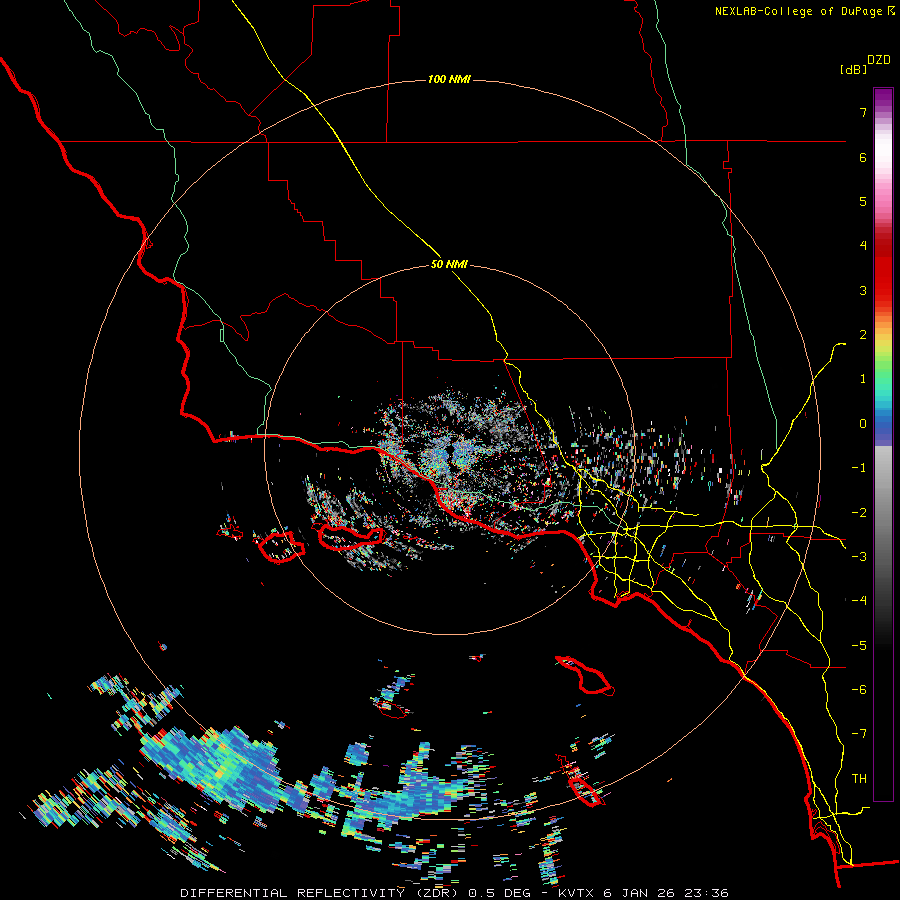Click the 5 value on color scale
Image resolution: width=900 pixels, height=900 pixels.
tap(863, 201)
